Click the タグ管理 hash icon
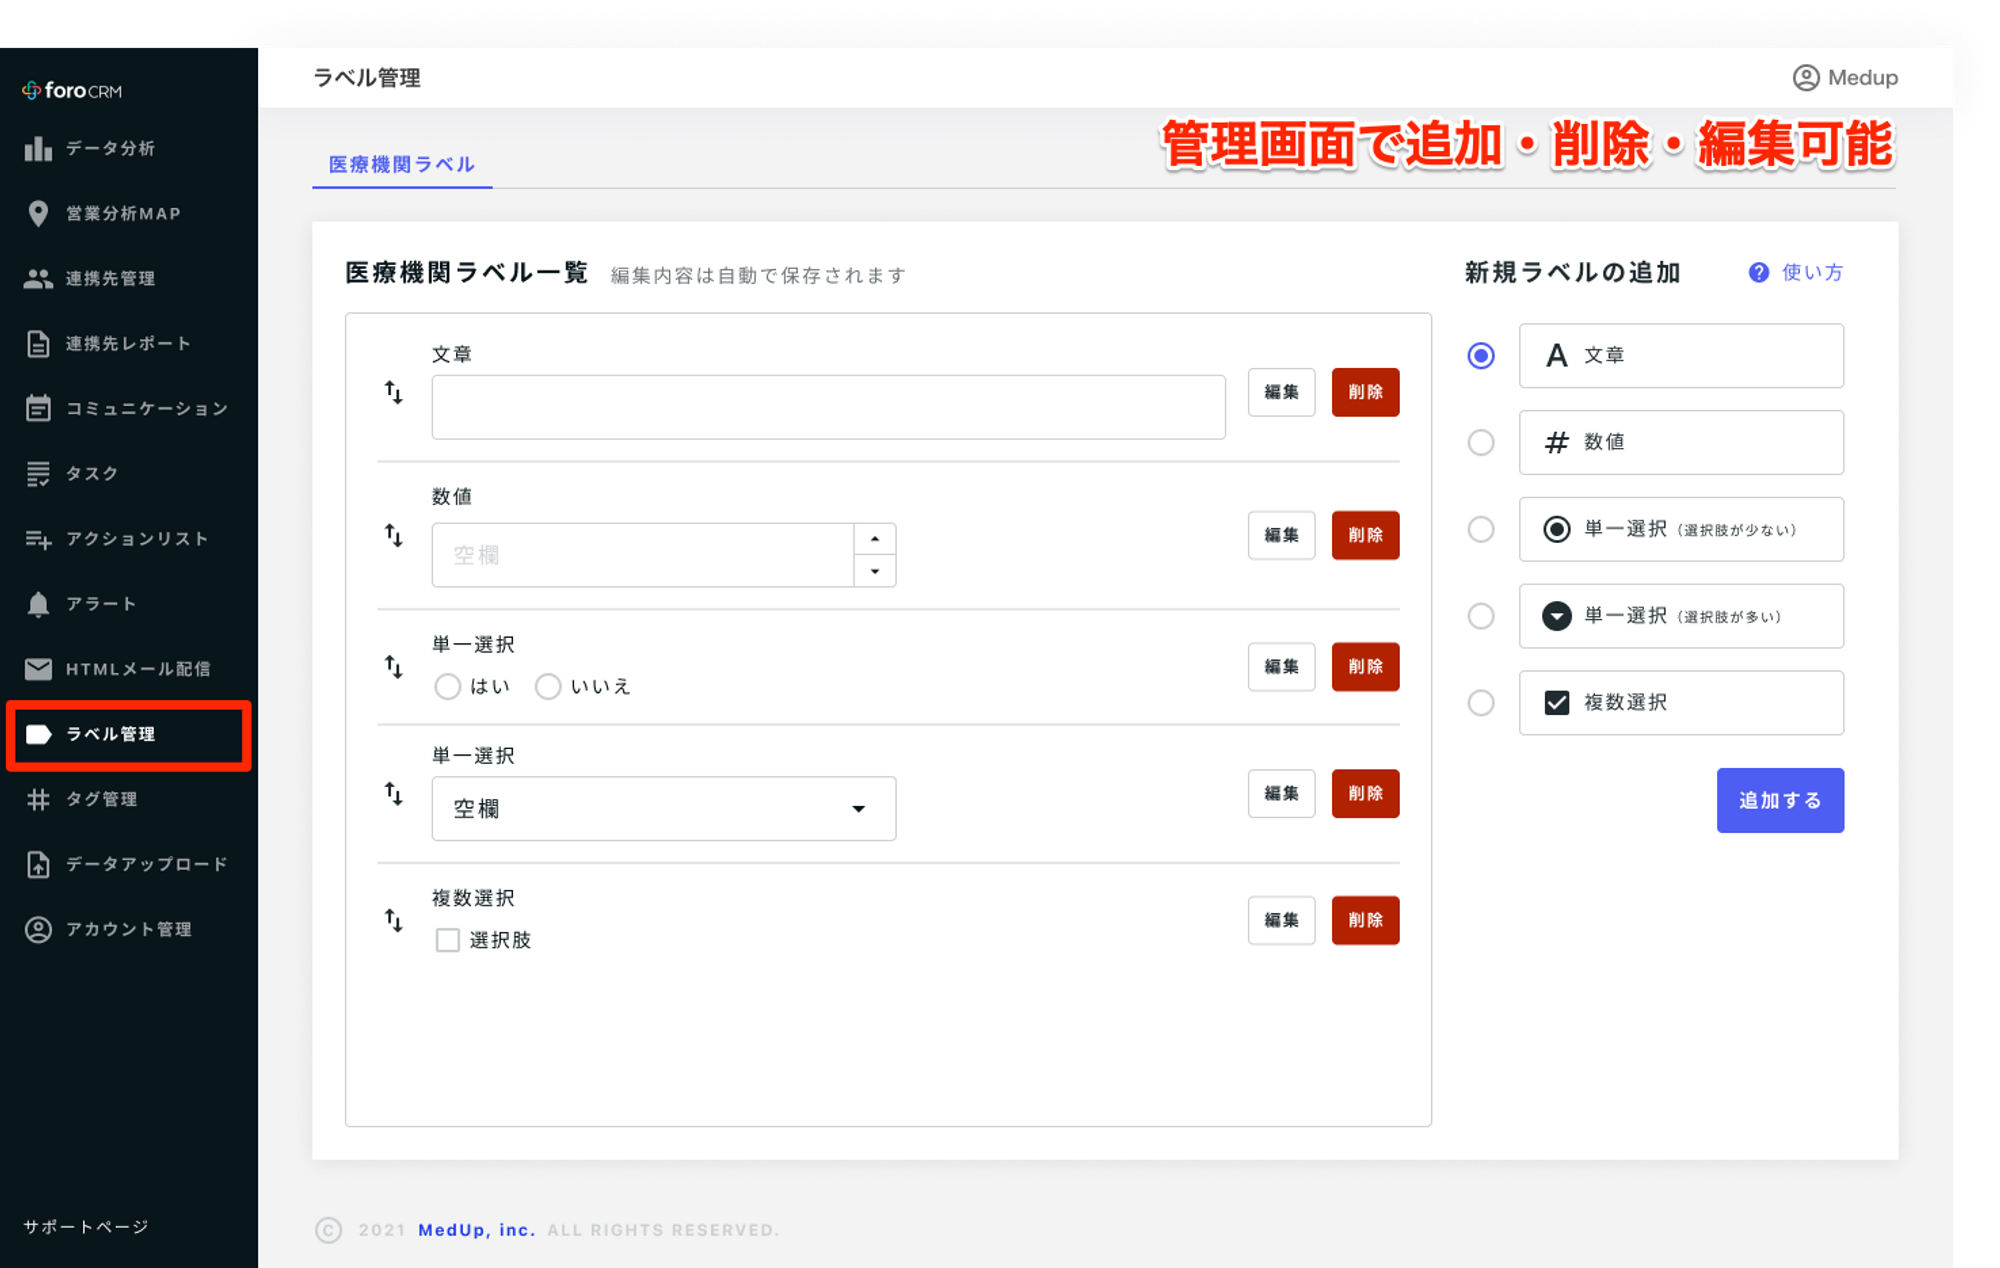Screen dimensions: 2000x1268 [x=38, y=799]
